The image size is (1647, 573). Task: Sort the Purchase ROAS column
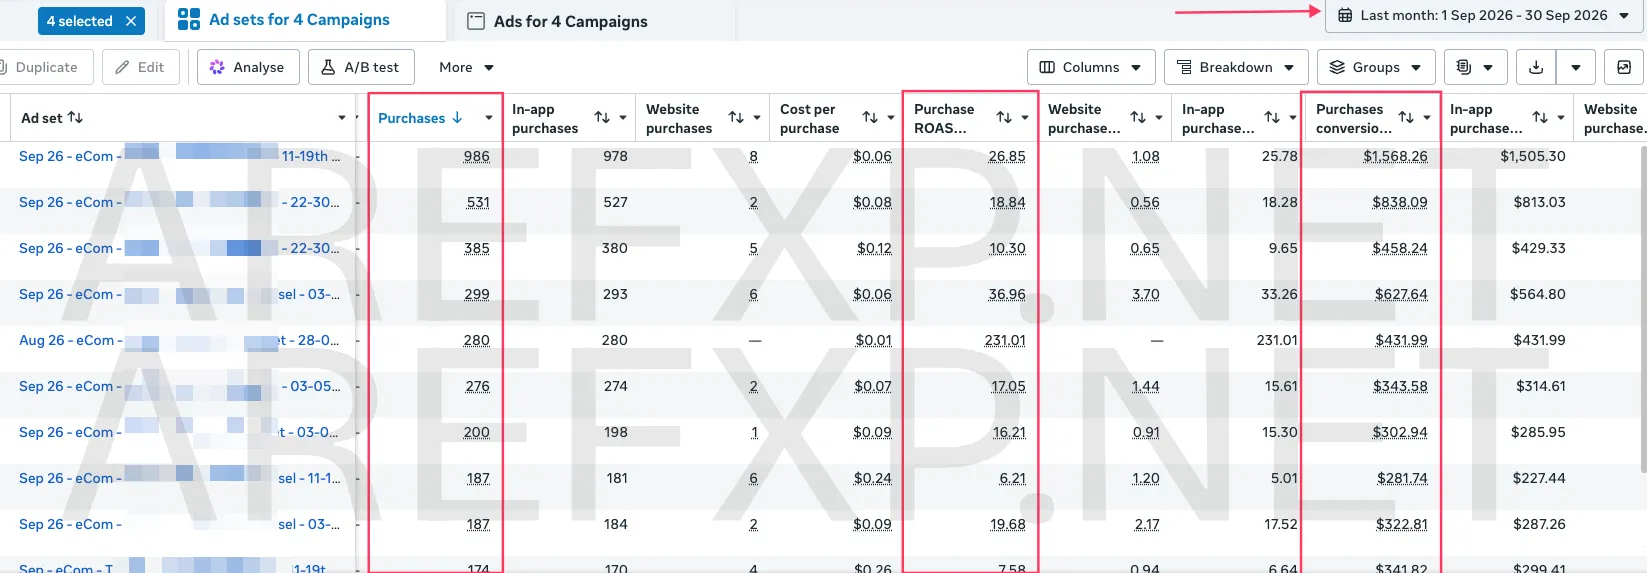[1004, 118]
